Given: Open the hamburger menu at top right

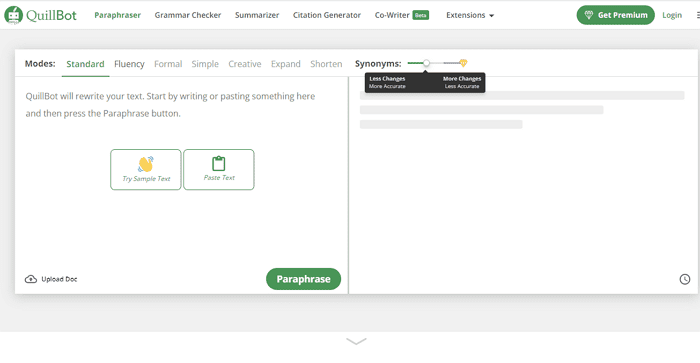Looking at the screenshot, I should click(698, 15).
